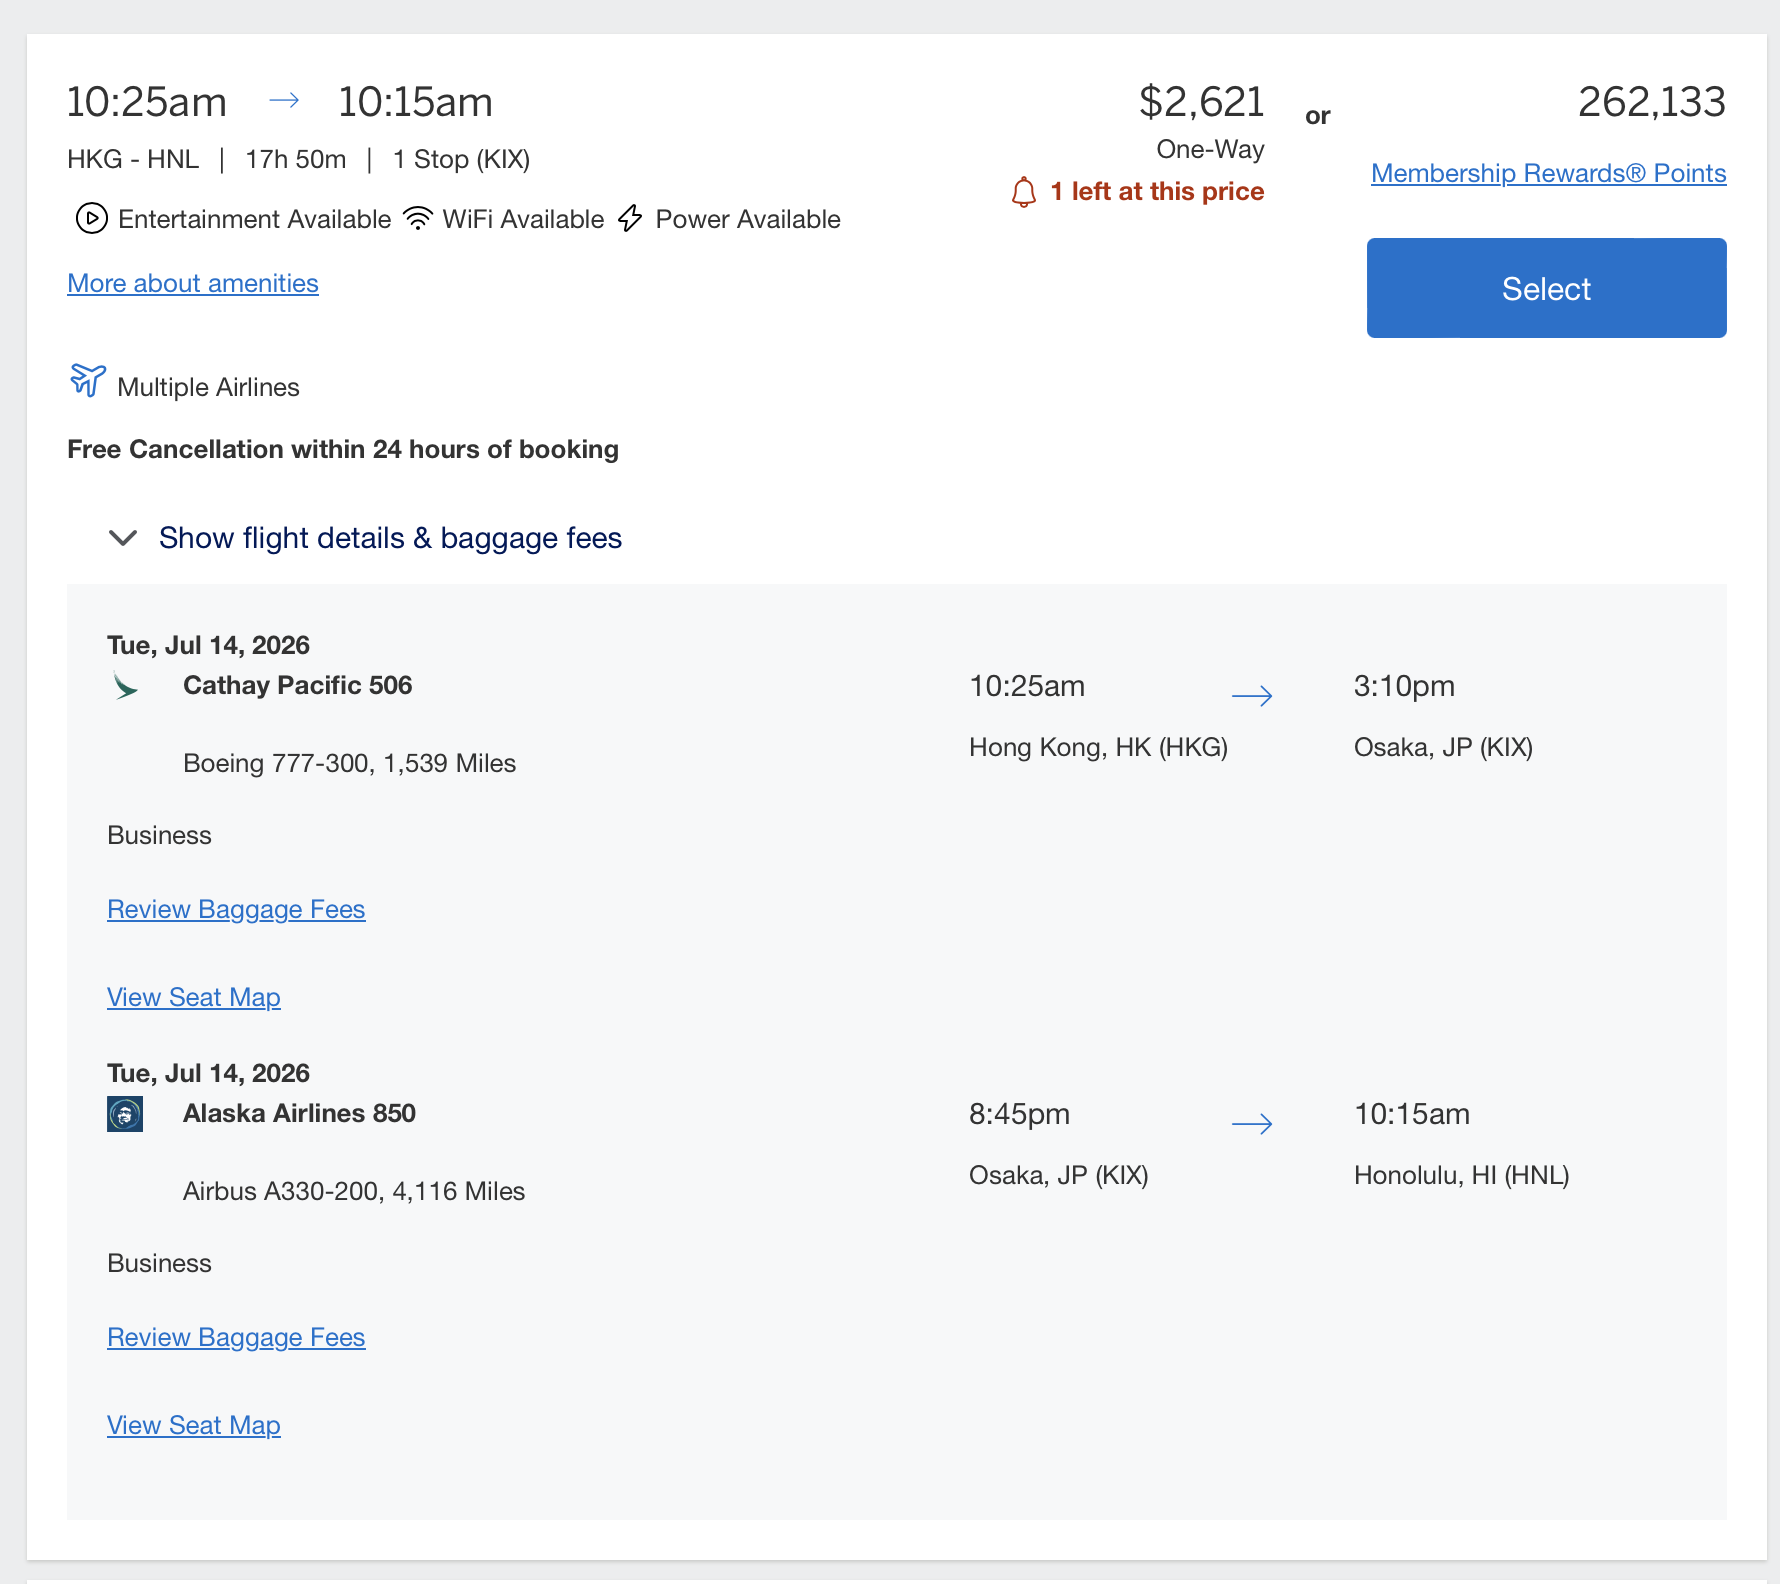The image size is (1780, 1584).
Task: Click the Power Available lightning icon
Action: tap(630, 218)
